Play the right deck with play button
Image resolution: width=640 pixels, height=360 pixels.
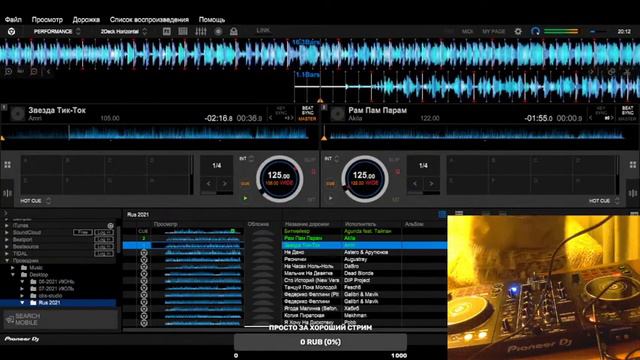pos(330,198)
